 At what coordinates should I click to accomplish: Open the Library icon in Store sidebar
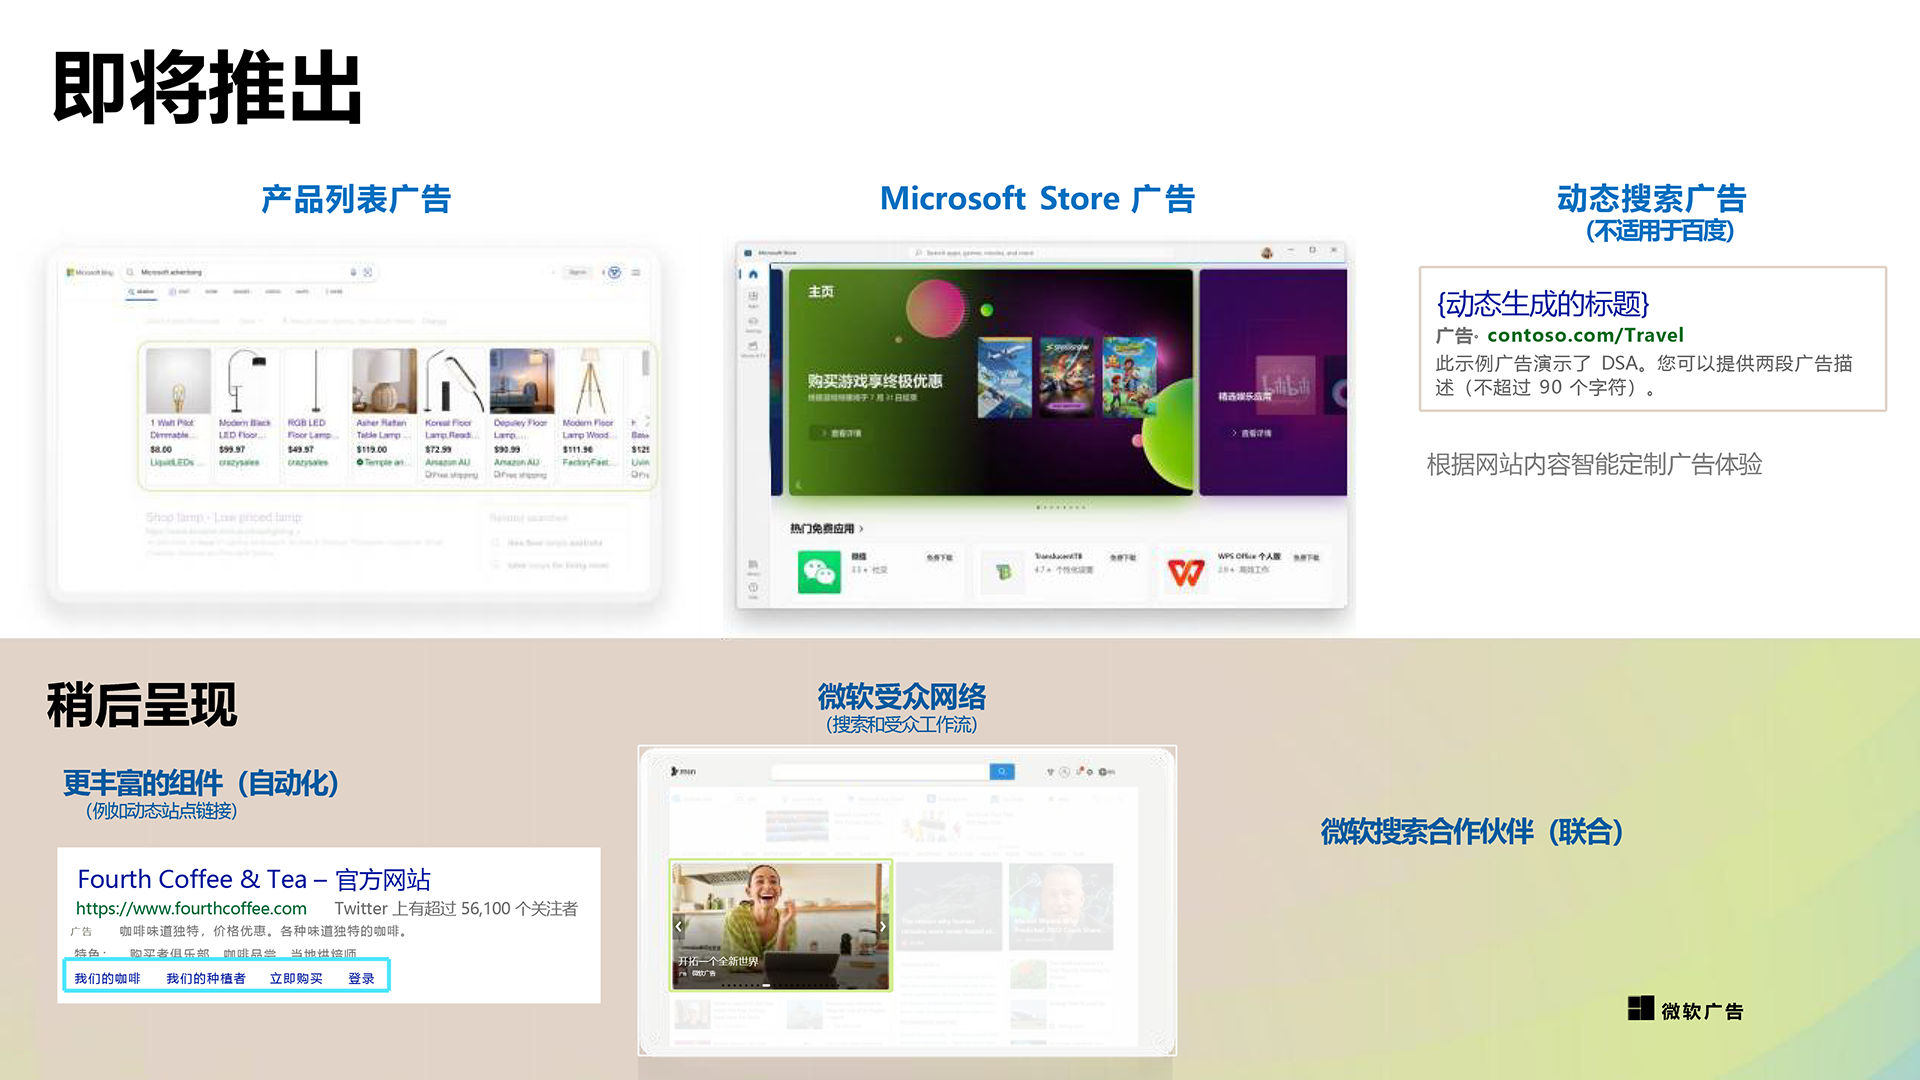[x=753, y=567]
